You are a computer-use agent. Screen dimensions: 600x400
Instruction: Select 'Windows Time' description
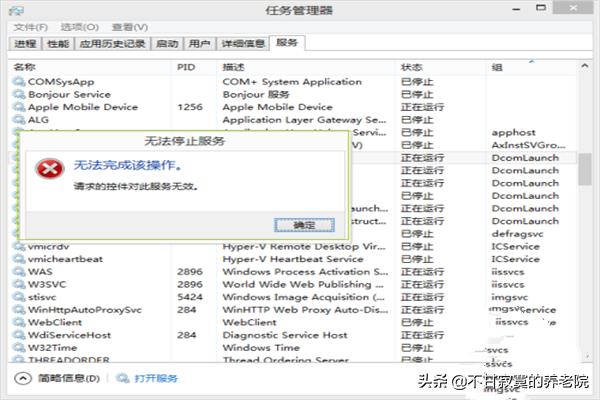[261, 348]
